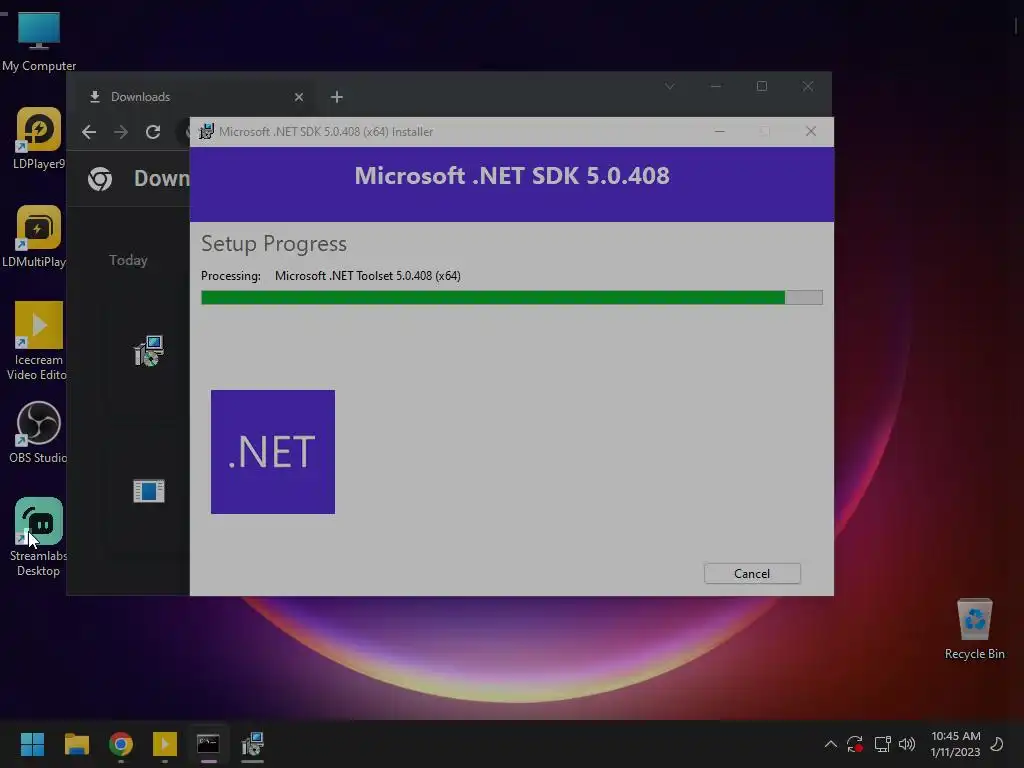Click 'Microsoft .NET Toolset 5.0.408 (x64)' text
The image size is (1024, 768).
pos(368,276)
